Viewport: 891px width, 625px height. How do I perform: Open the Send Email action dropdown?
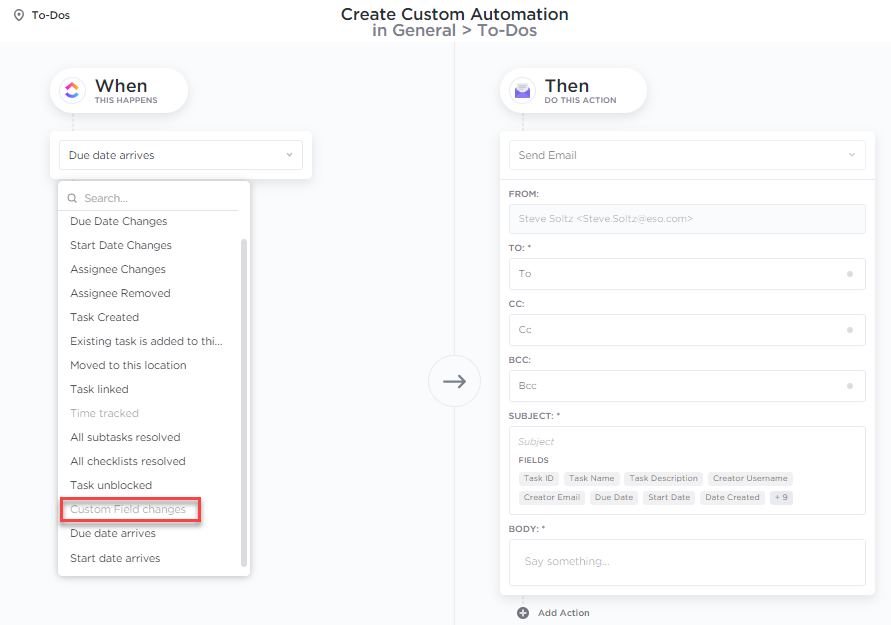tap(687, 155)
